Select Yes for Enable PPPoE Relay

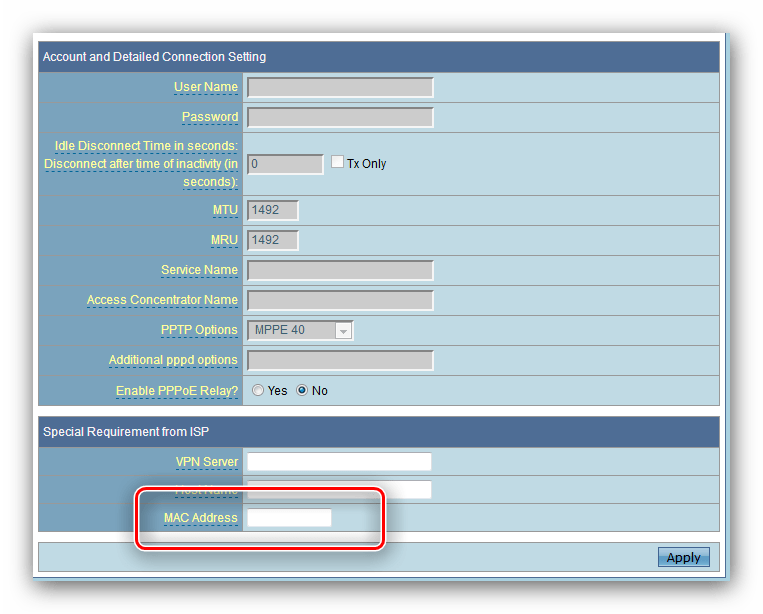tap(258, 390)
